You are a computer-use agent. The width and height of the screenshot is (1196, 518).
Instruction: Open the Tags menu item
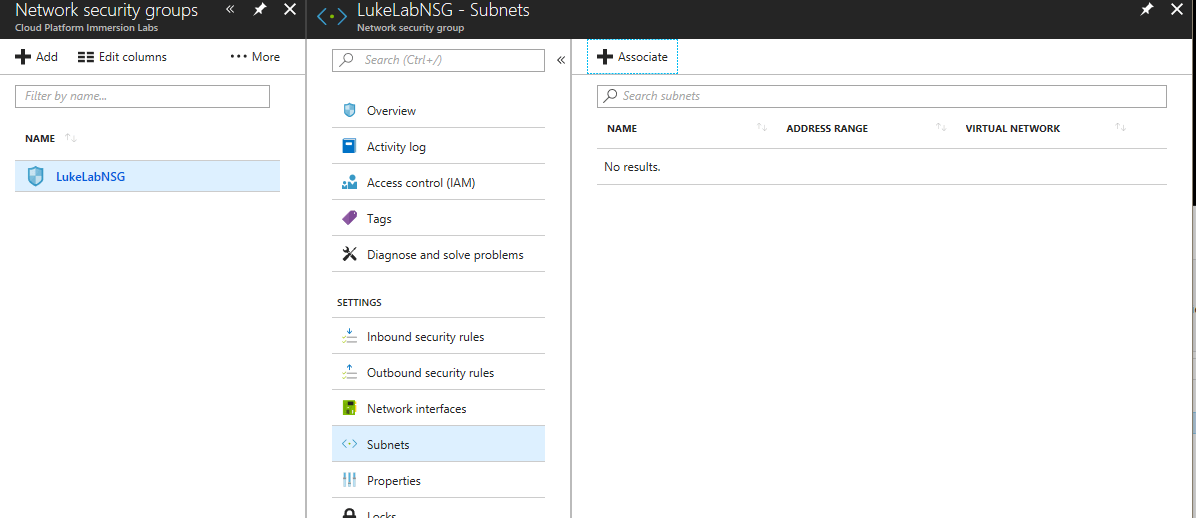tap(439, 218)
